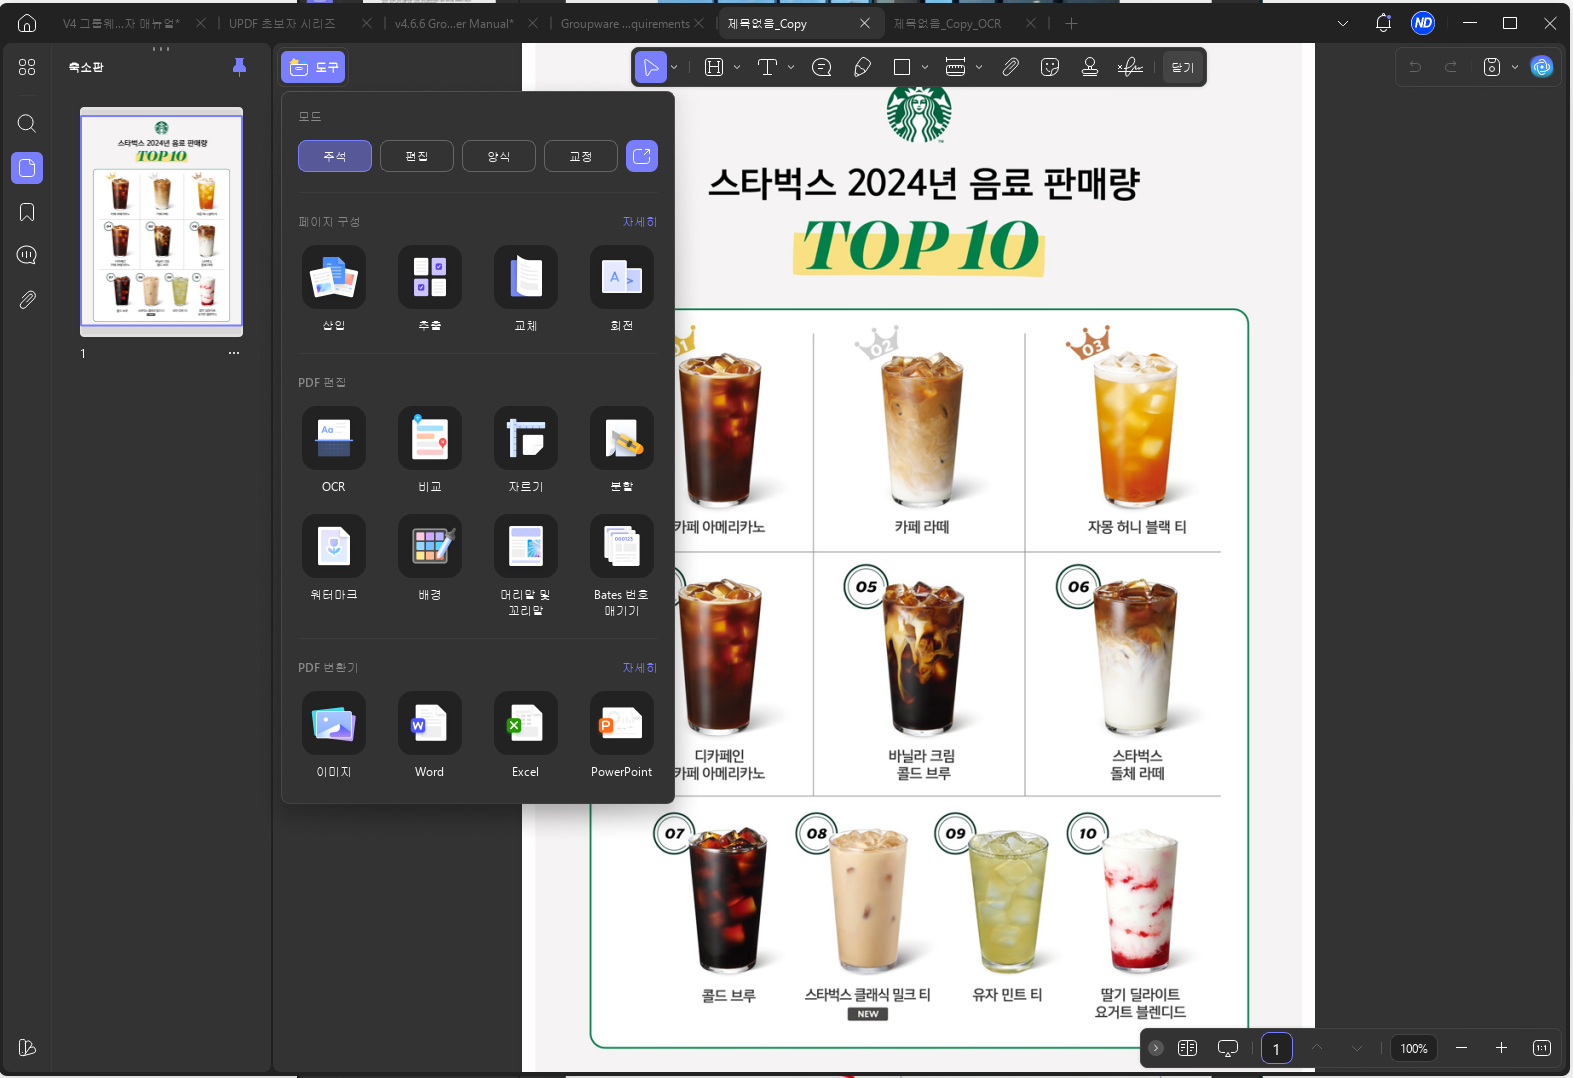Select the page 1 thumbnail

161,221
